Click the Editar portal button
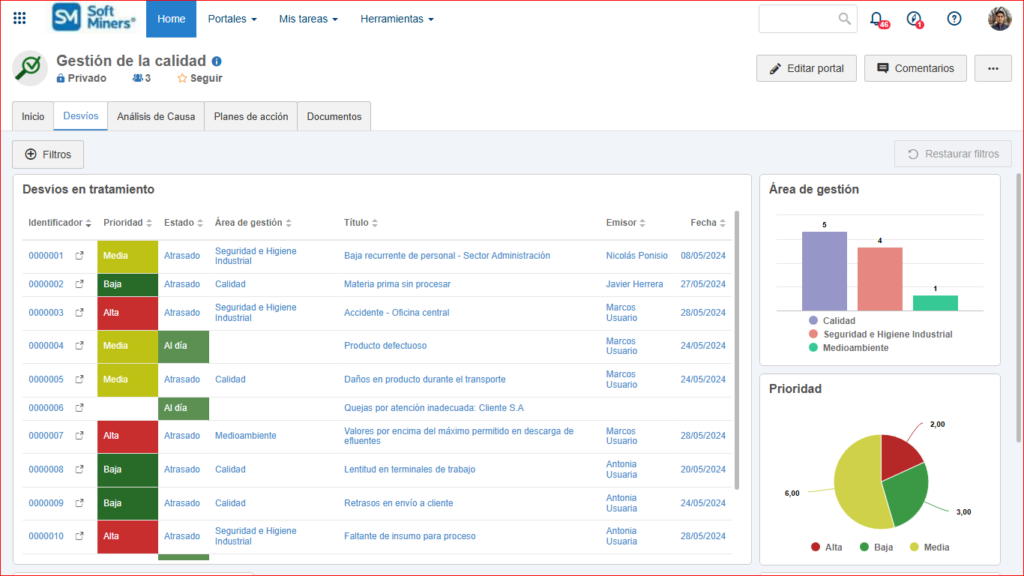 click(x=806, y=69)
